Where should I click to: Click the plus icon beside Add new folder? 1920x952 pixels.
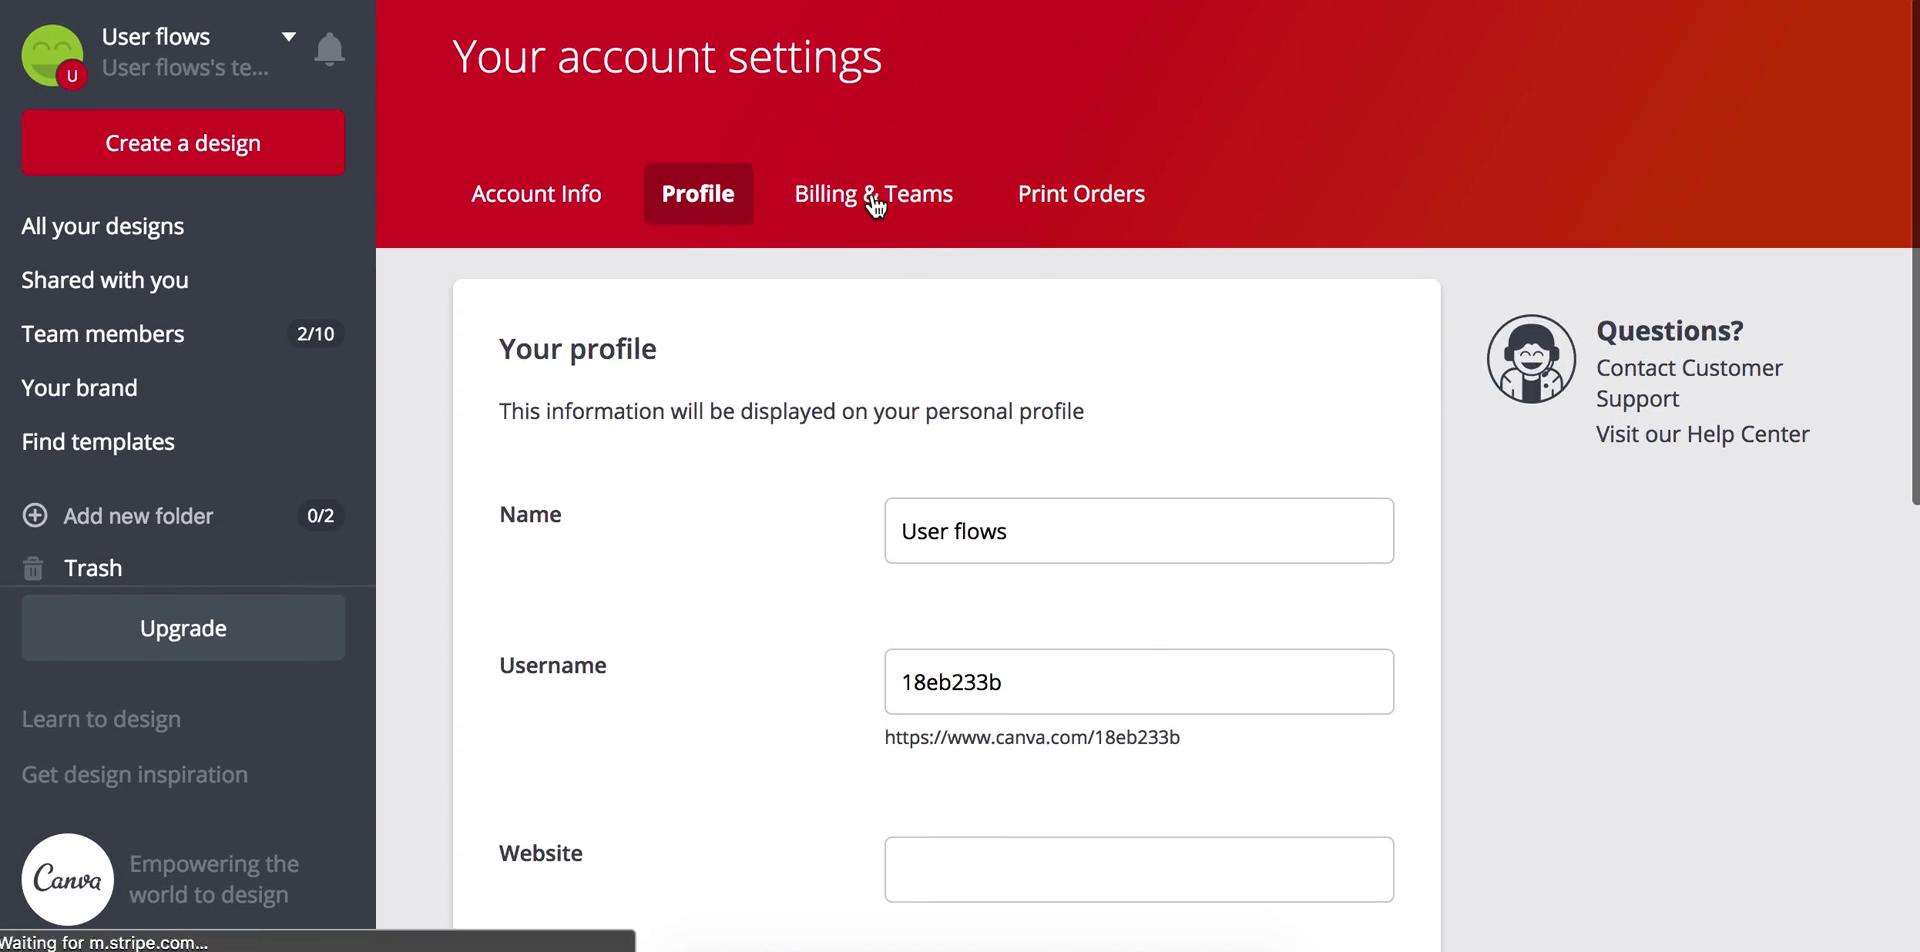click(x=35, y=515)
